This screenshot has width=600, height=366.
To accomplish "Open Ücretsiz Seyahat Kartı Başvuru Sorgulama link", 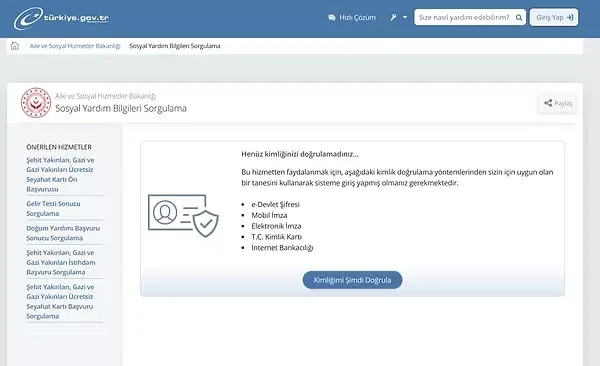I will 60,301.
